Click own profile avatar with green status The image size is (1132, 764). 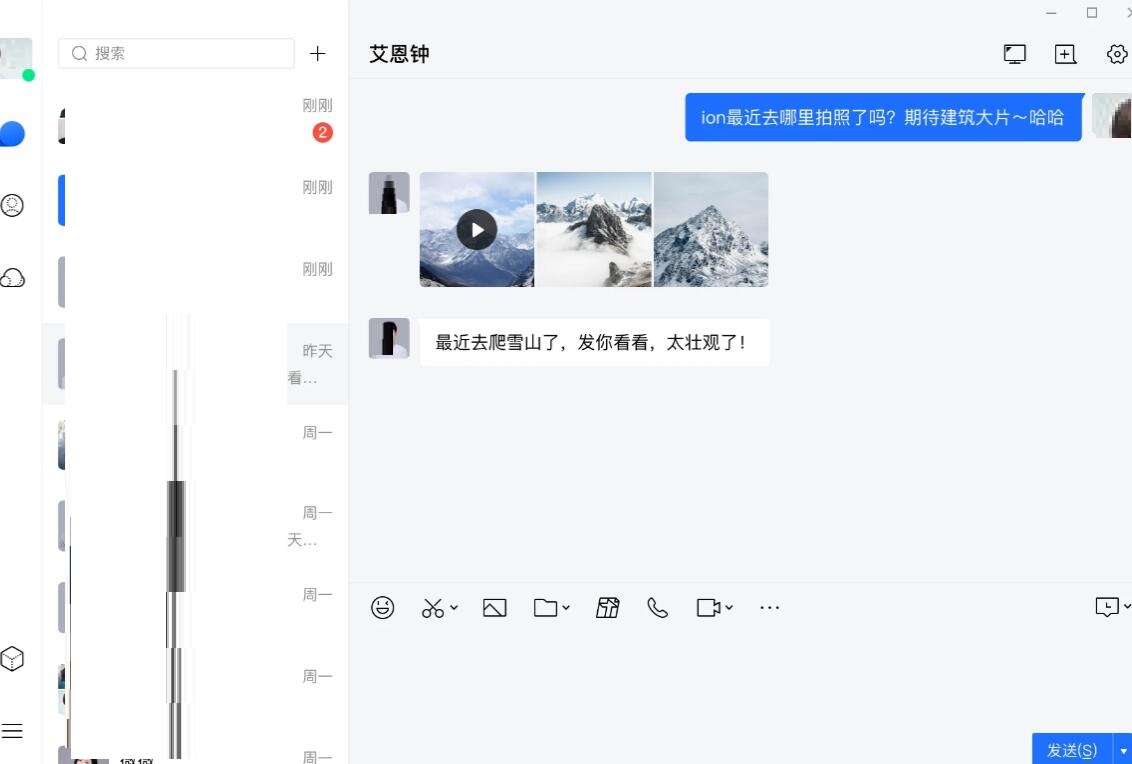pos(16,58)
